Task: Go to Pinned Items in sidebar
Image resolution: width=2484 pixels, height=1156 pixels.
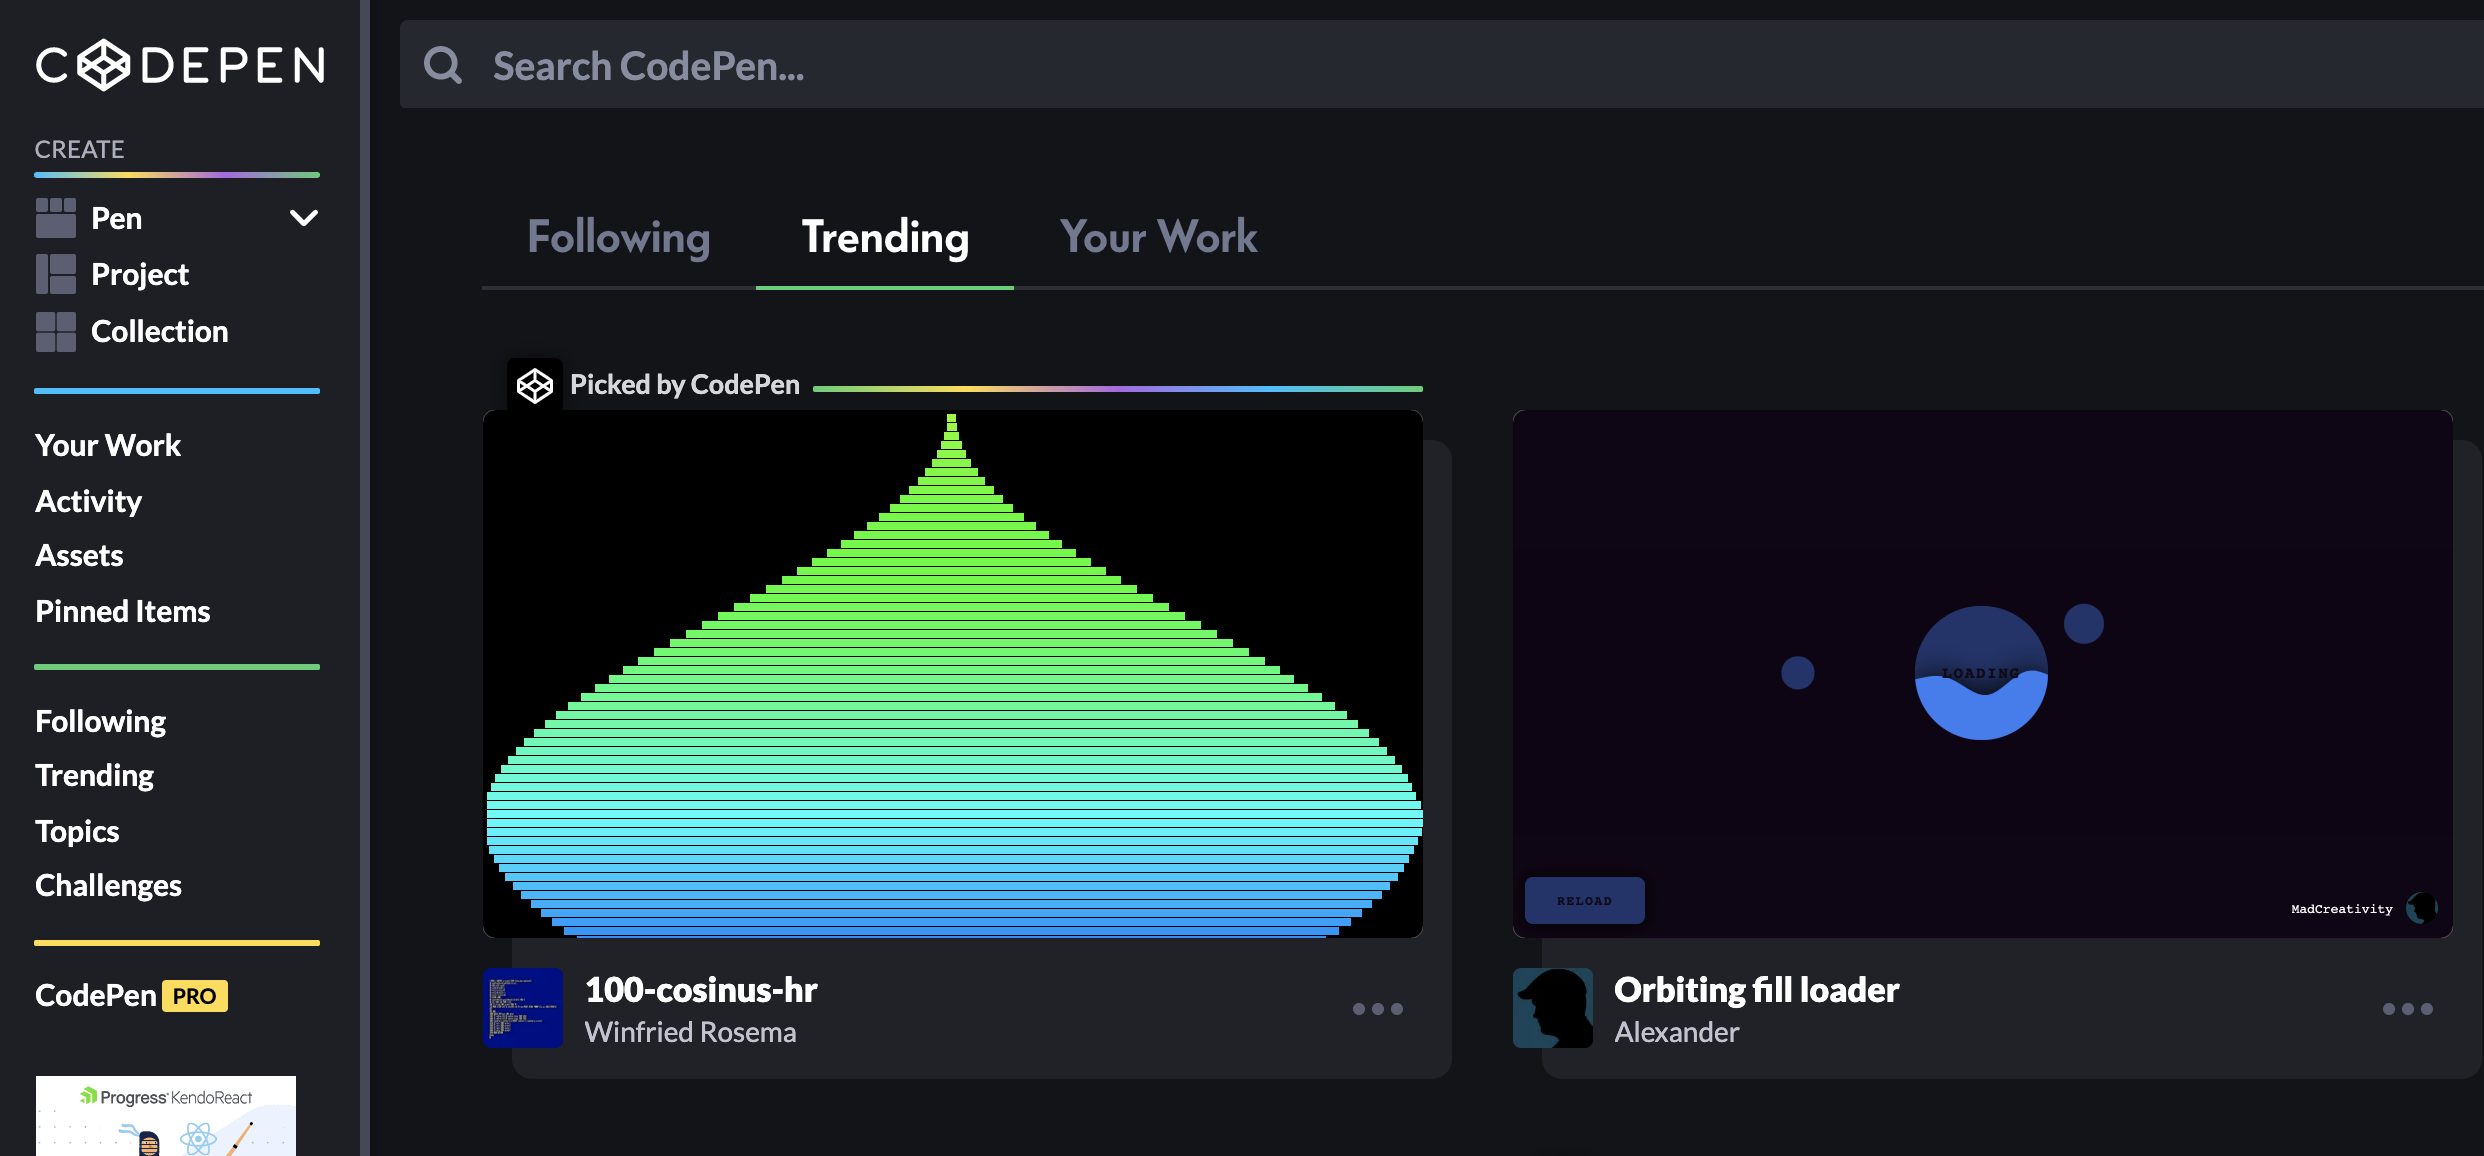Action: [122, 612]
